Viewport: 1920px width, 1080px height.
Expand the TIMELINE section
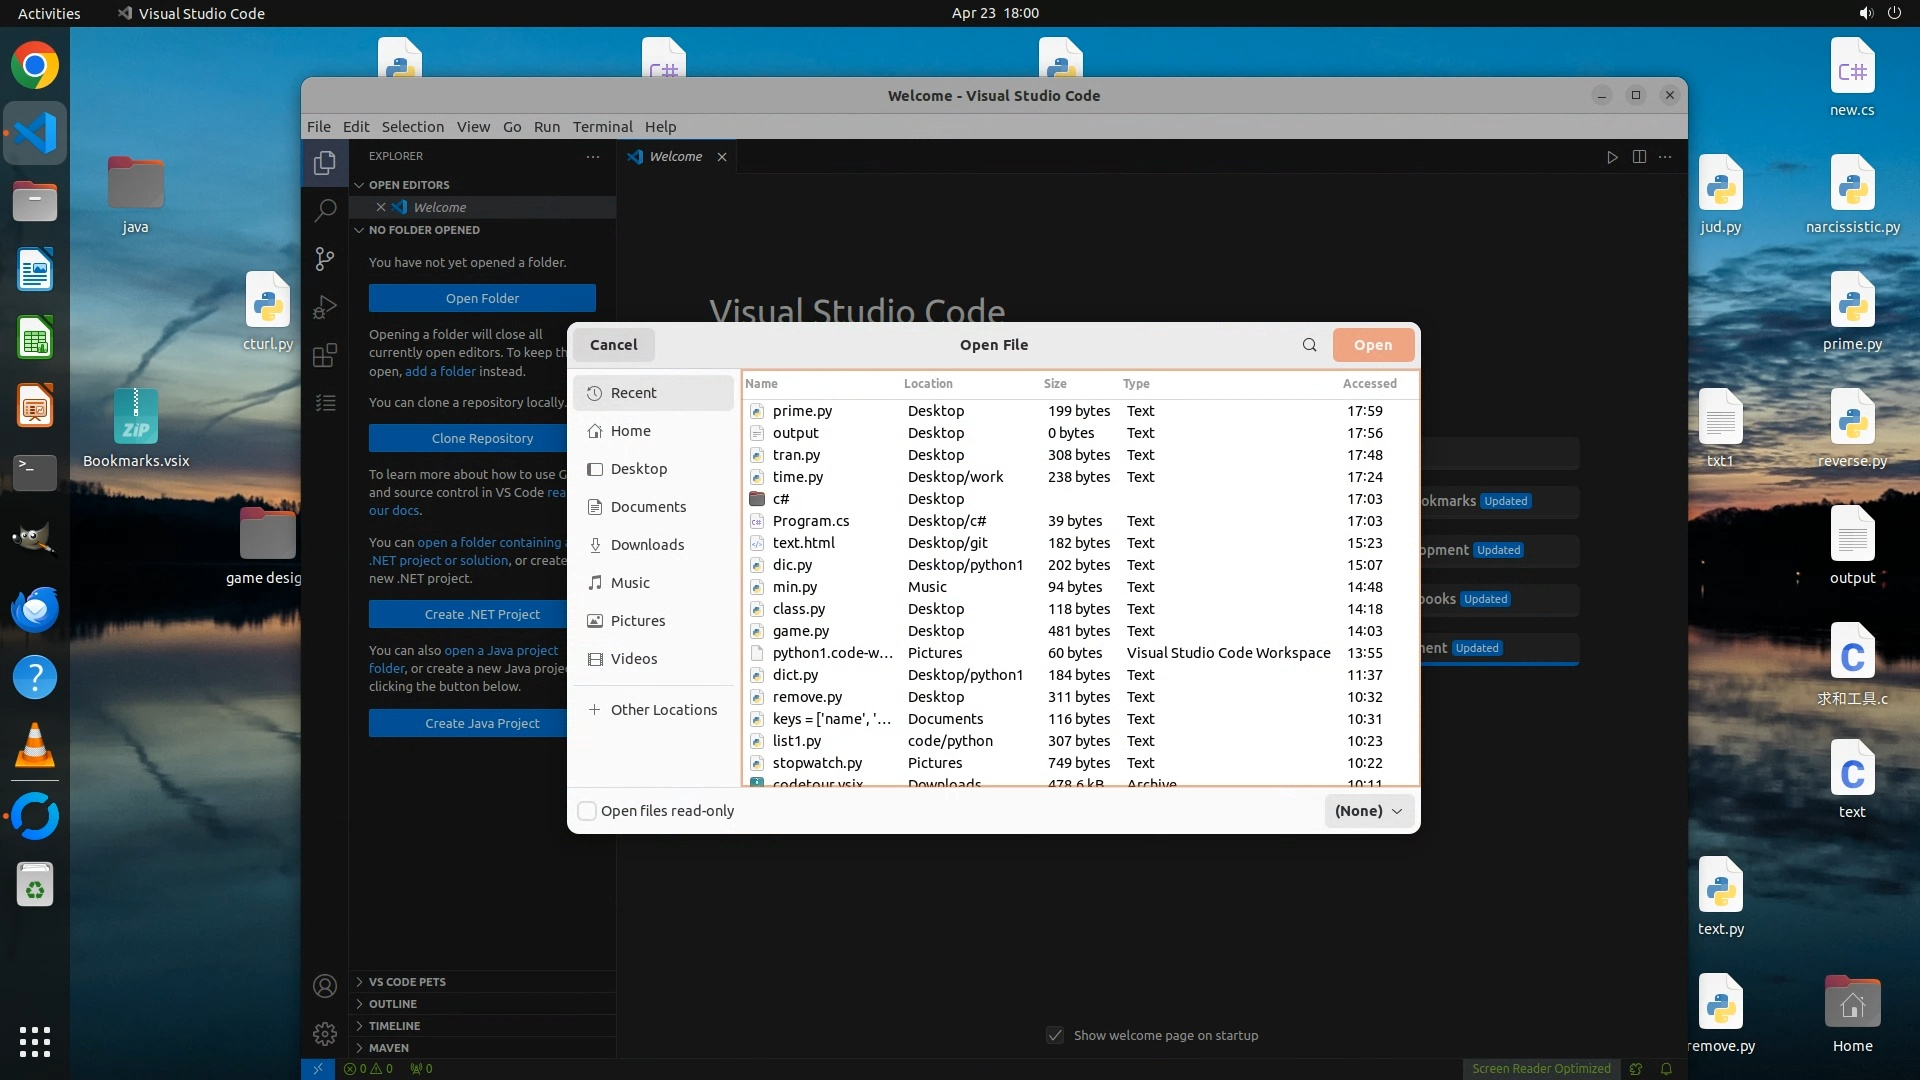point(394,1026)
